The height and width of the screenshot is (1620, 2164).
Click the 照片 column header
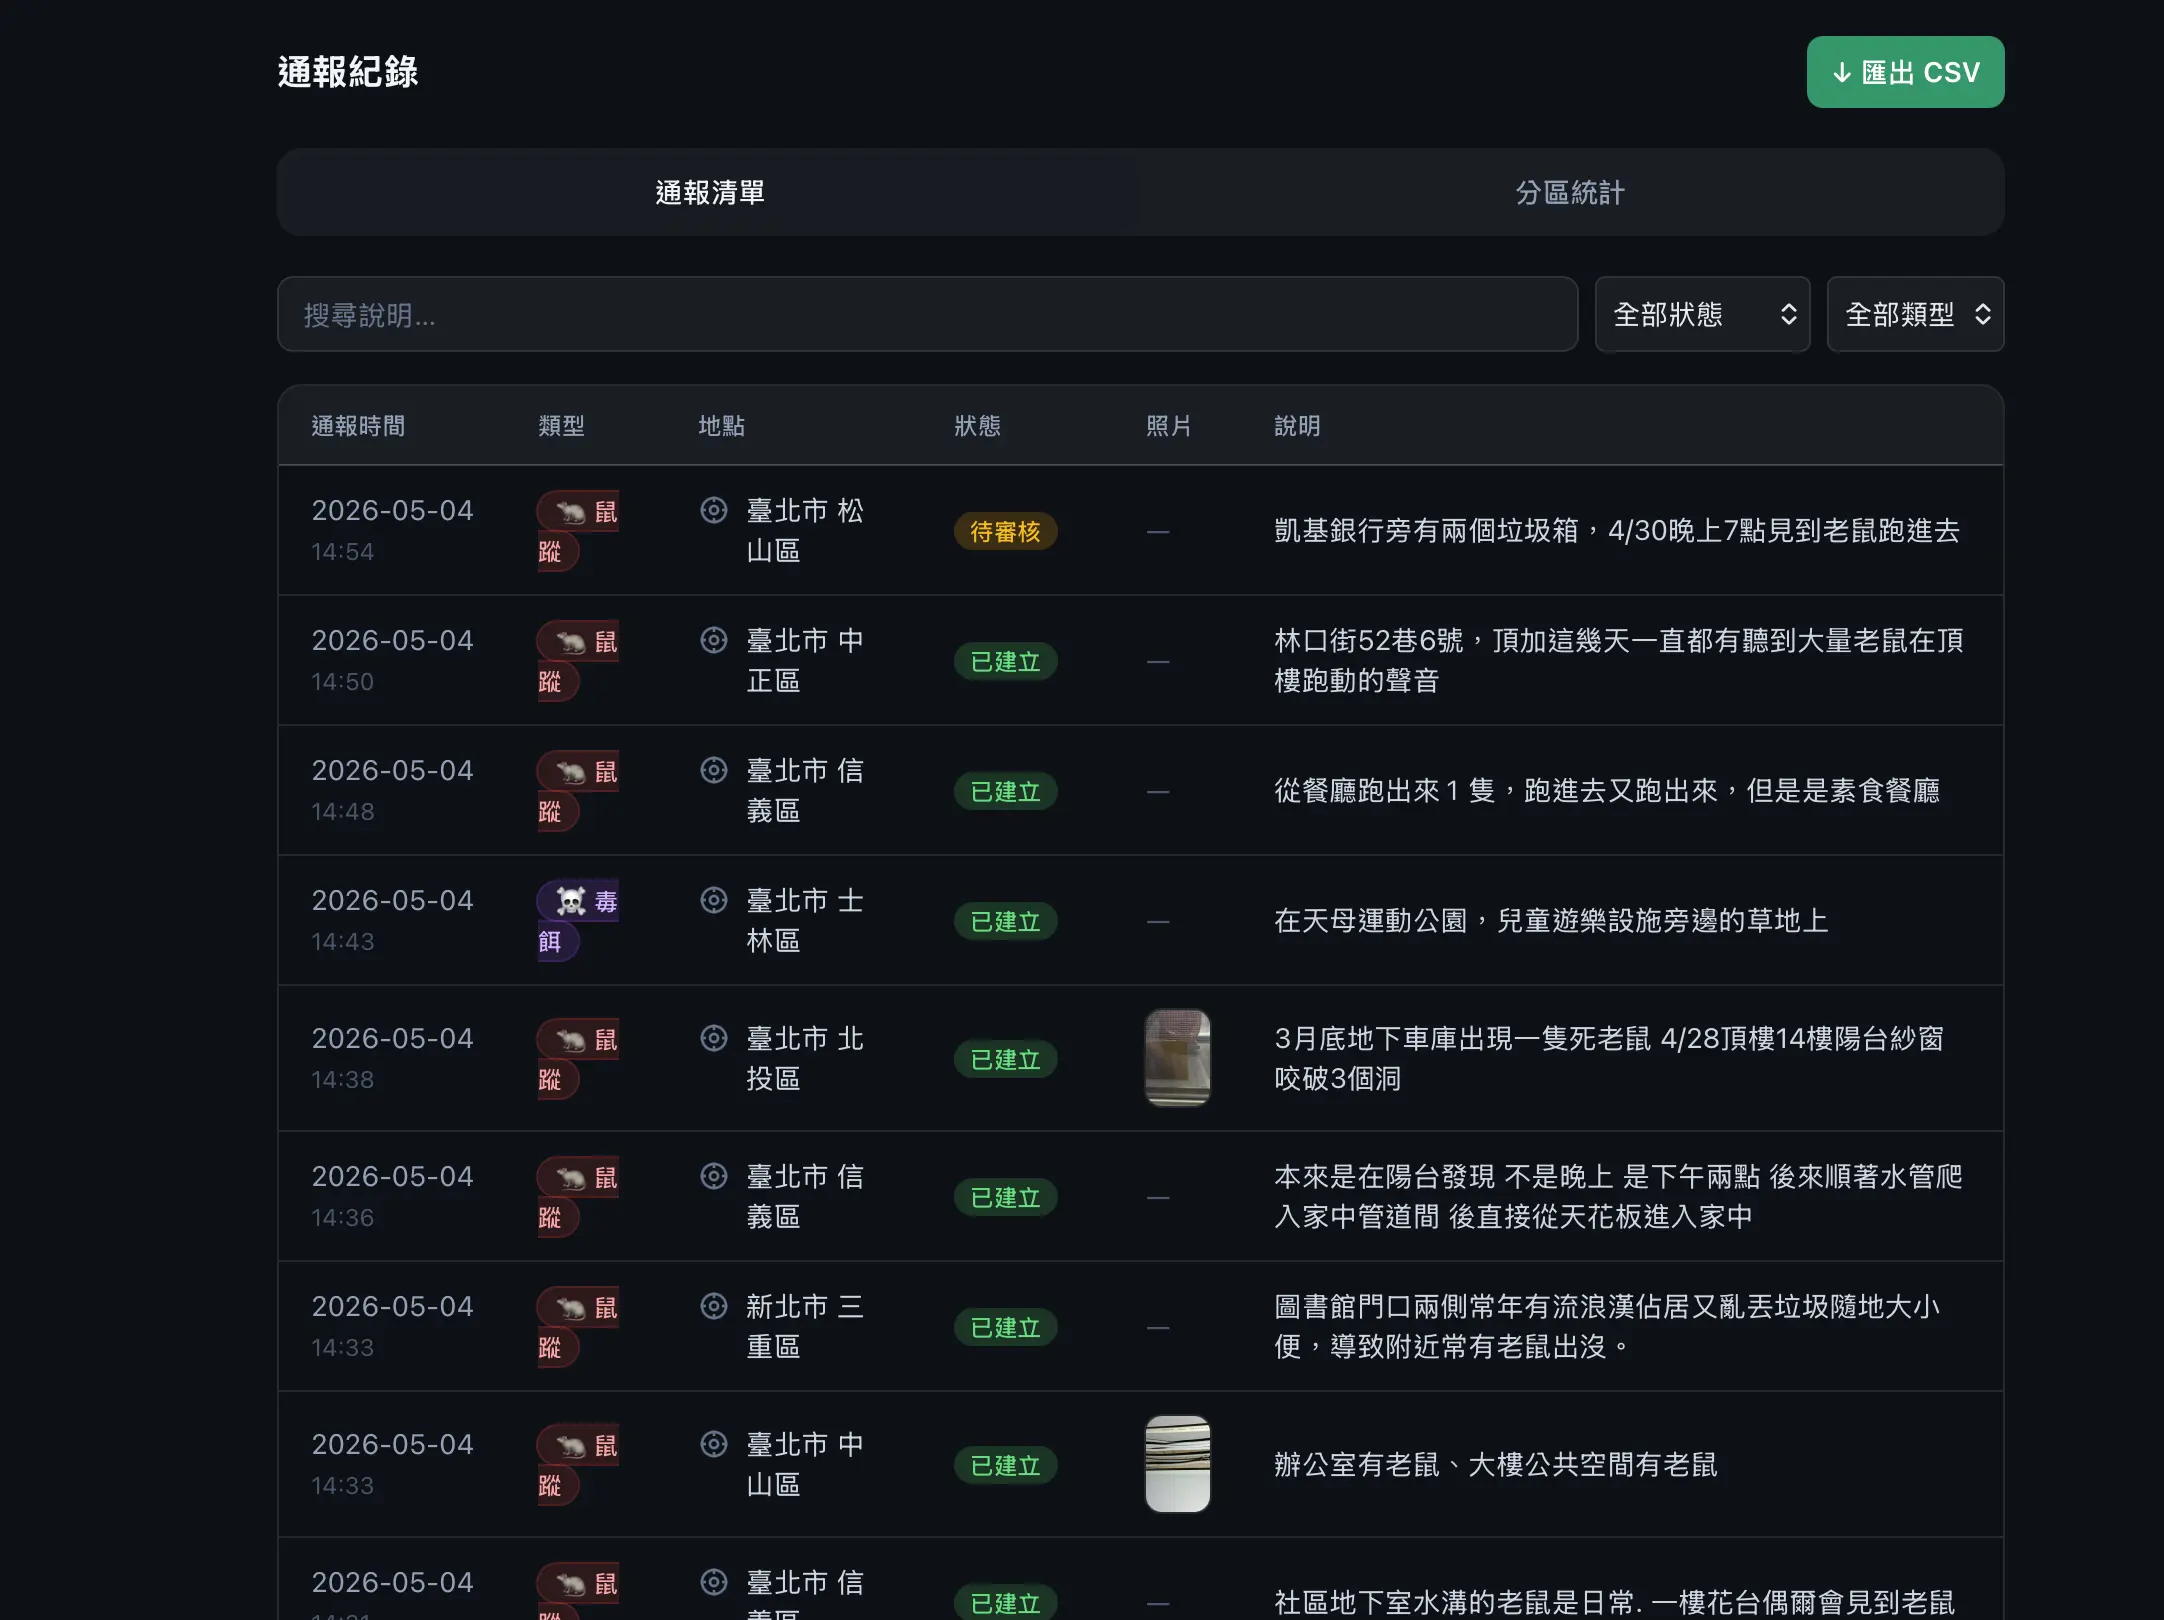[1169, 426]
